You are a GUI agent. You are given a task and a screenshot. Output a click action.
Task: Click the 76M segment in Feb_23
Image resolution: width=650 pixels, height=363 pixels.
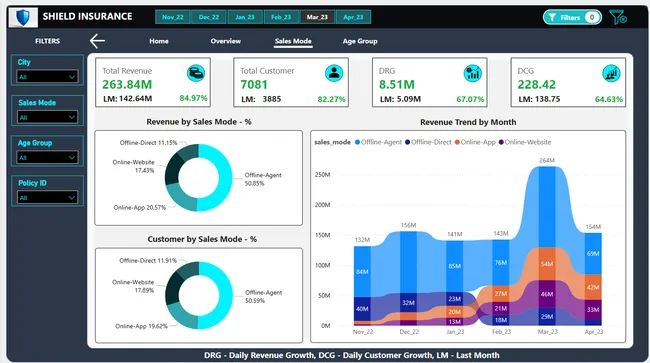point(501,262)
